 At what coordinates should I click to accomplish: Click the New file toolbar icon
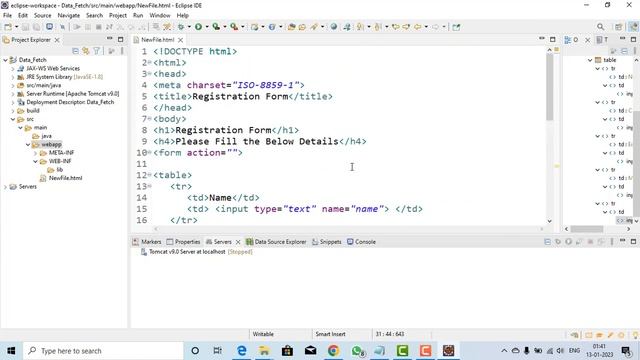tap(8, 27)
